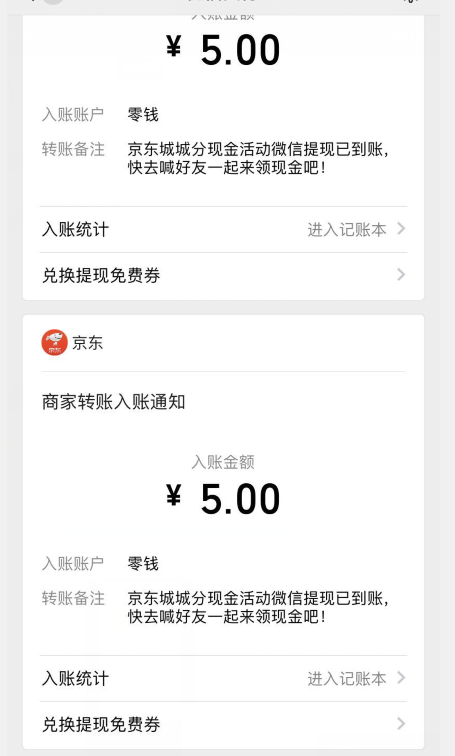Tap the 入账金额 label in the lower card
The height and width of the screenshot is (756, 455).
click(x=223, y=462)
